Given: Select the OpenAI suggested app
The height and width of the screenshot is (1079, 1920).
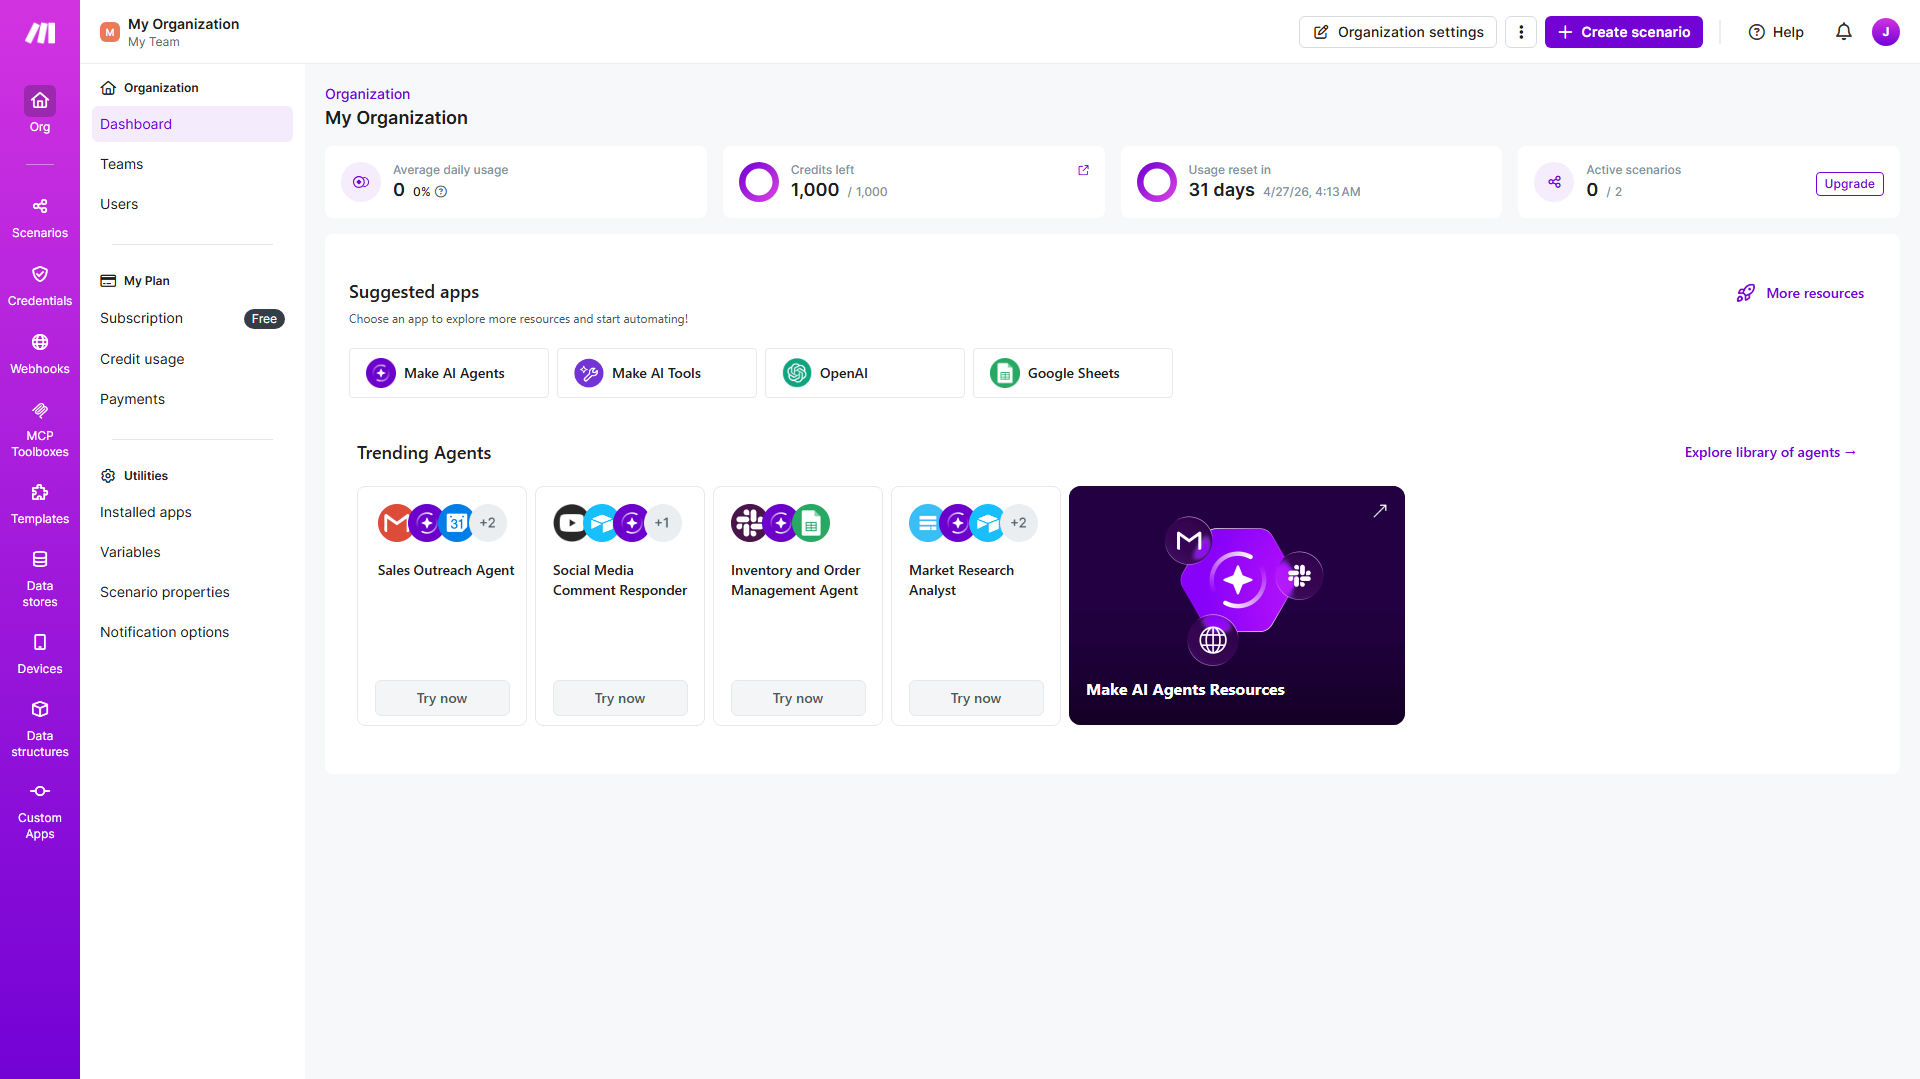Looking at the screenshot, I should coord(865,373).
